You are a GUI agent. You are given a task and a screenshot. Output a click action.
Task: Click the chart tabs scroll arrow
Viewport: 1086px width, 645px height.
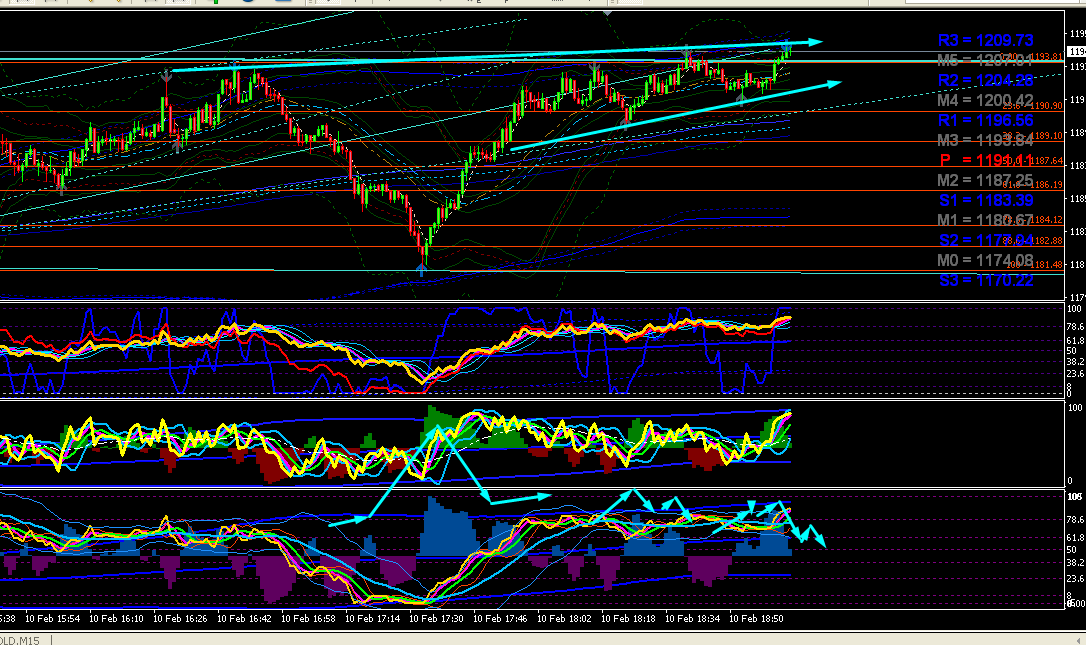pos(1080,640)
